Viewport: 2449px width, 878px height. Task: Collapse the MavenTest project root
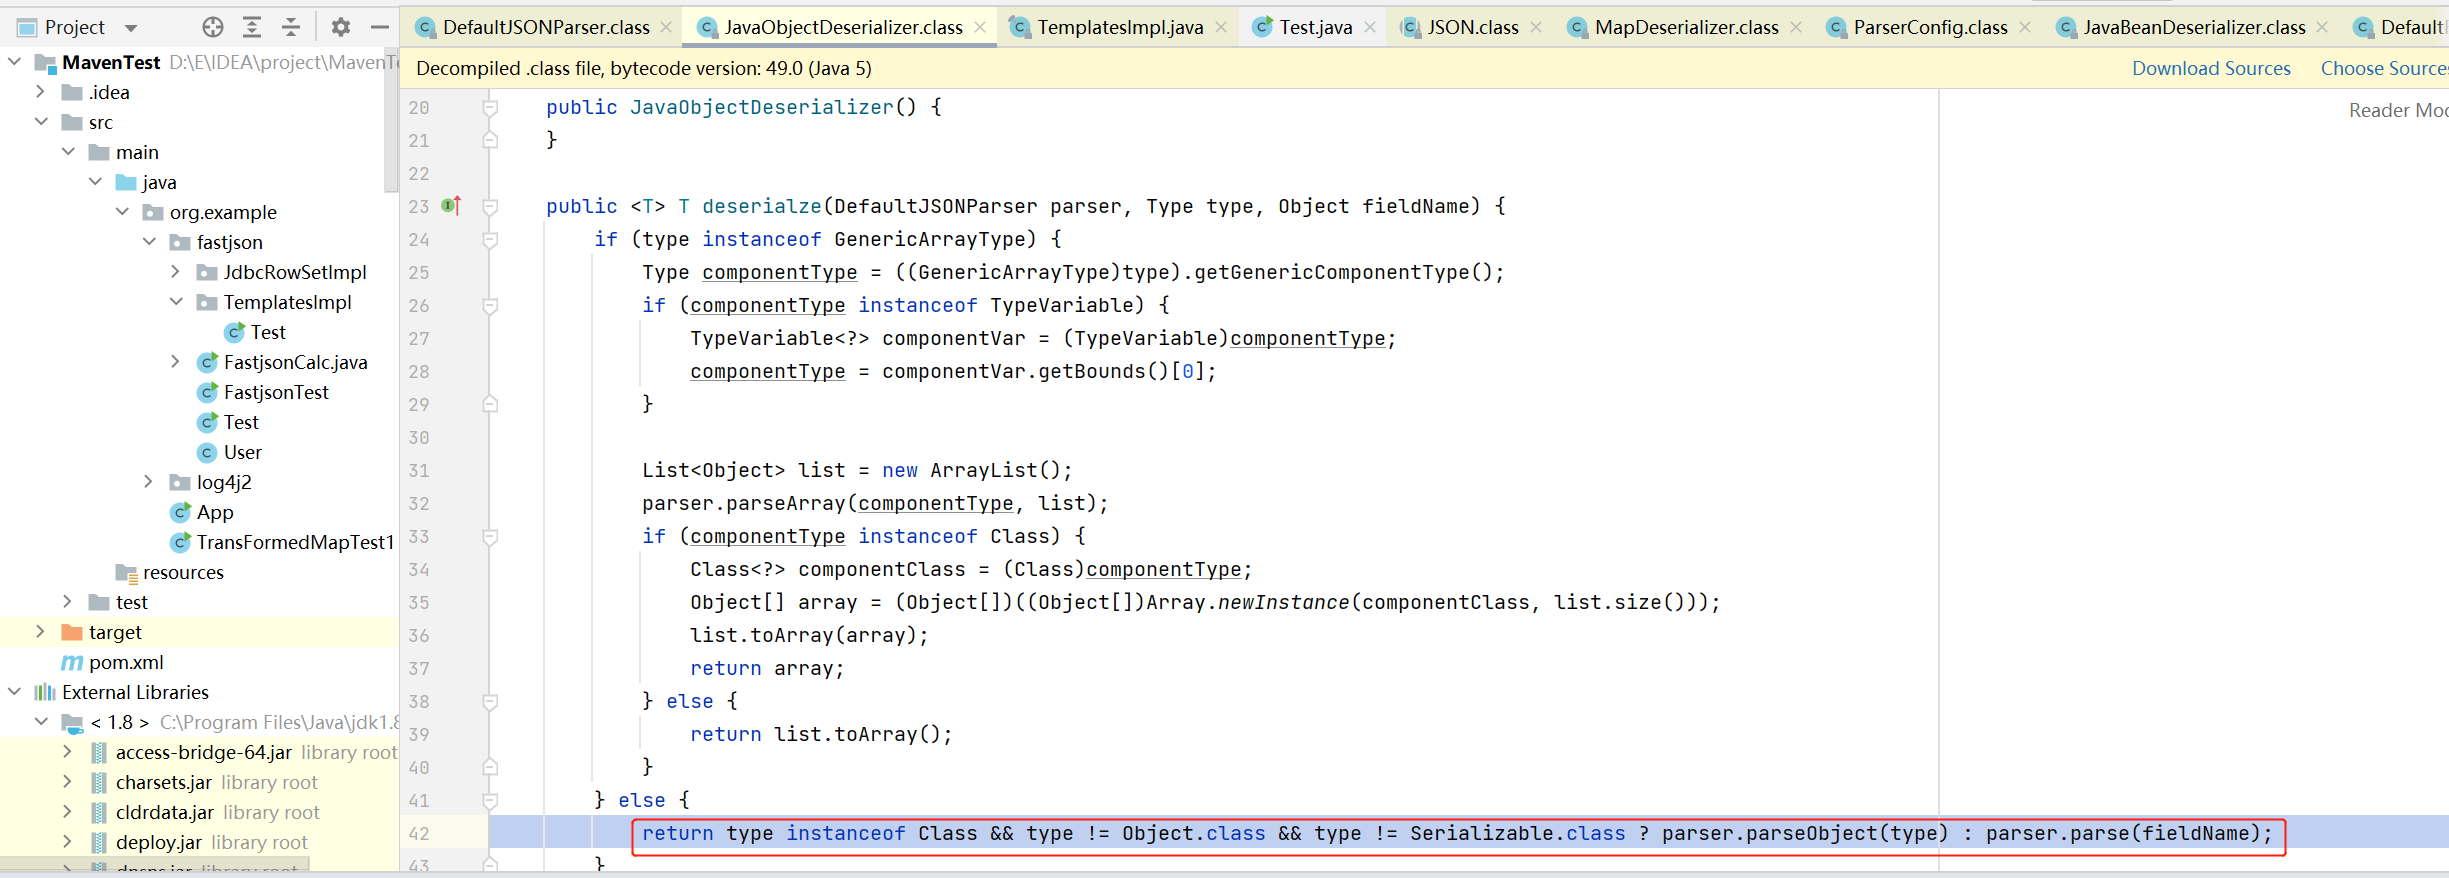click(x=14, y=62)
